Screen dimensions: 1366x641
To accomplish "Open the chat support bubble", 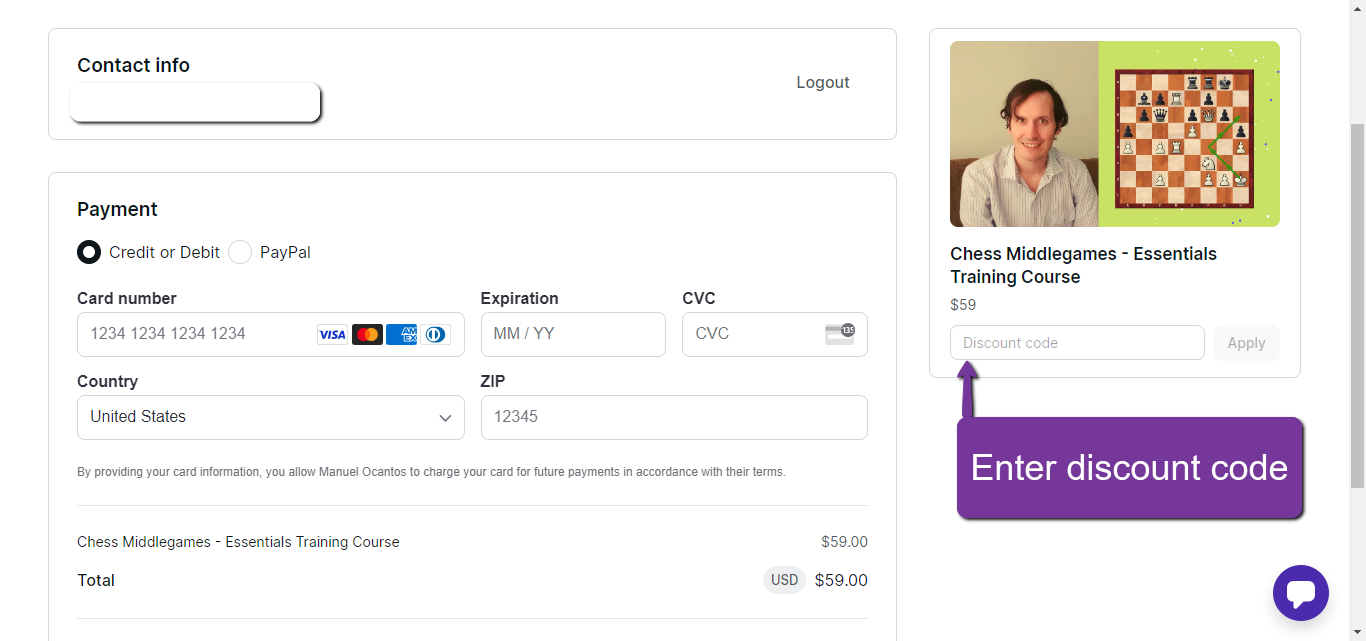I will click(1300, 593).
